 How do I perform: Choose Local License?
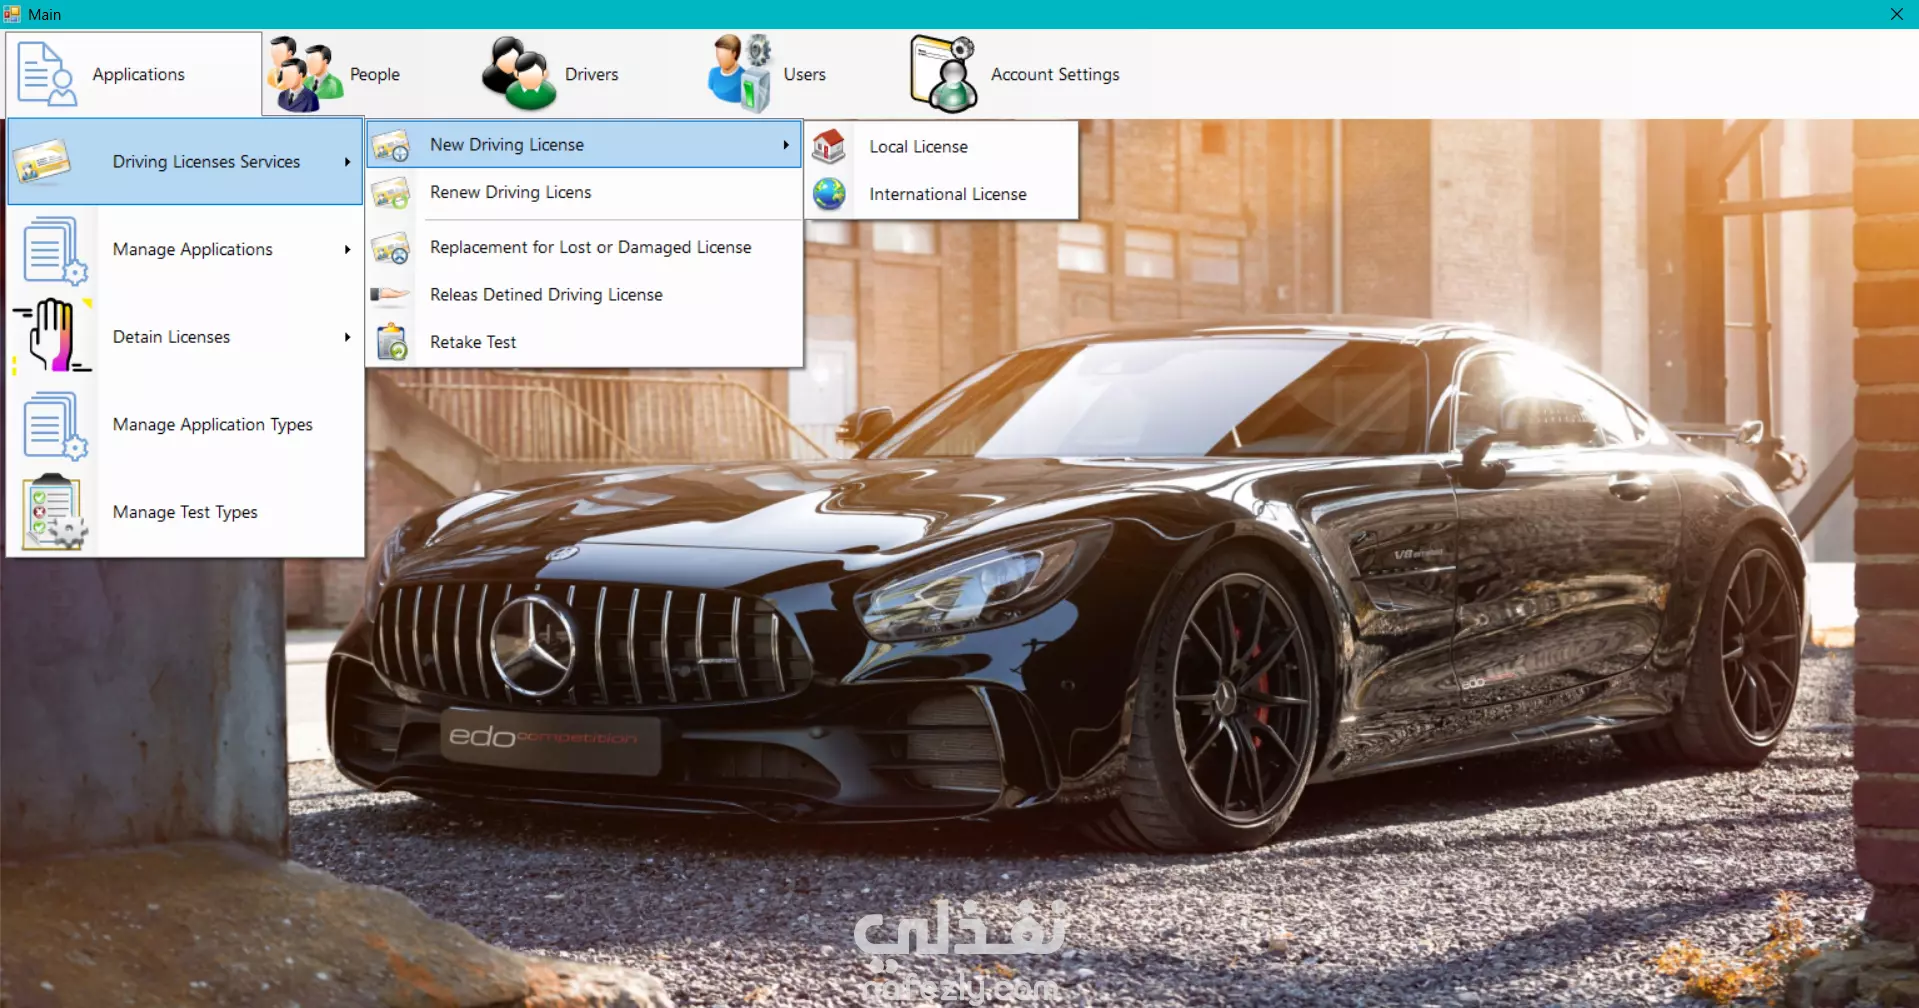click(x=942, y=146)
